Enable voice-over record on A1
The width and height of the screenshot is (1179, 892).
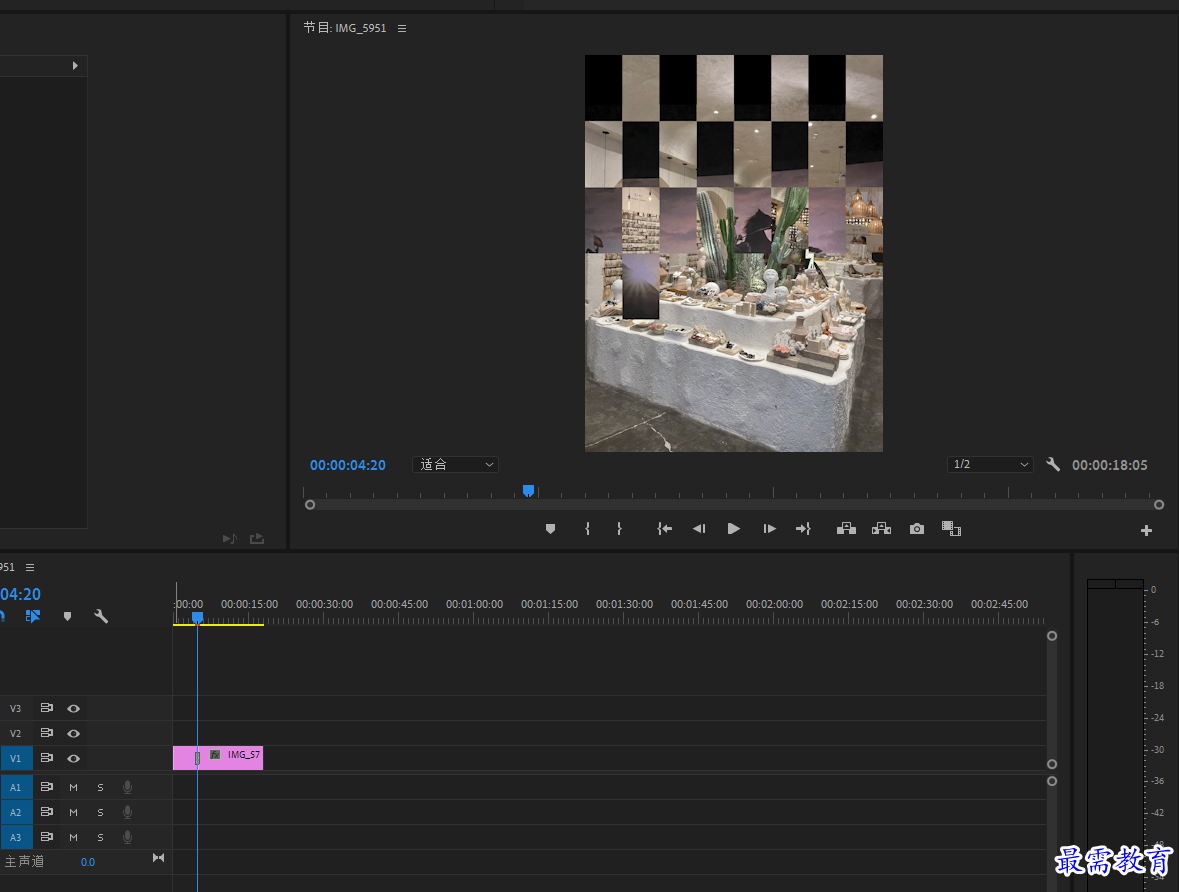click(x=127, y=787)
